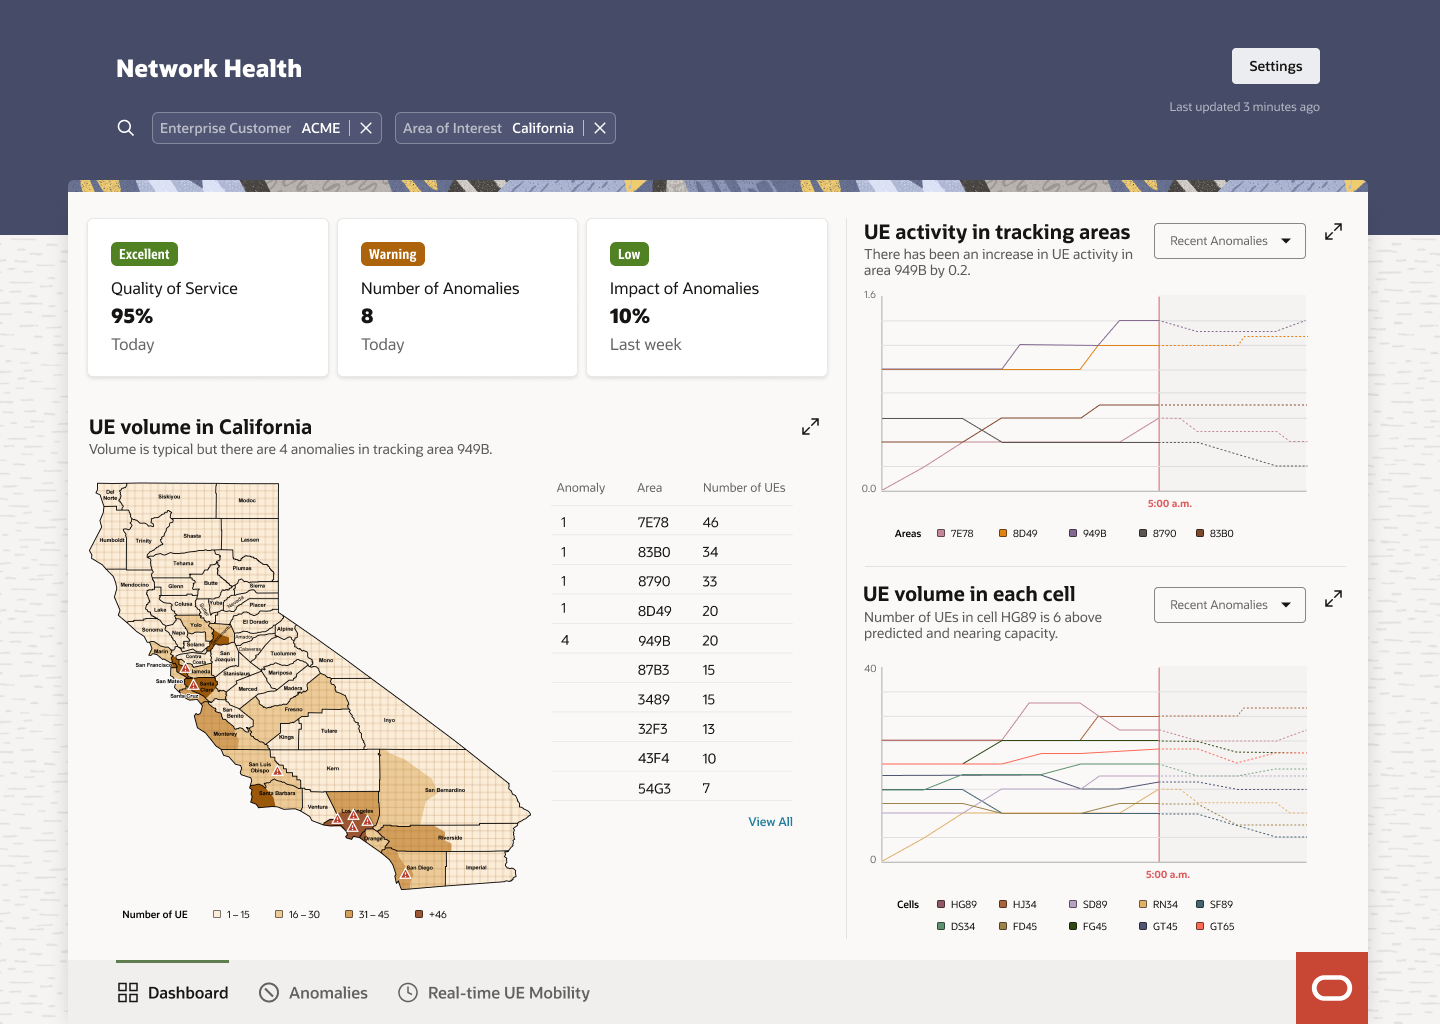The height and width of the screenshot is (1024, 1440).
Task: Expand the UE volume in each cell chart
Action: pyautogui.click(x=1333, y=599)
